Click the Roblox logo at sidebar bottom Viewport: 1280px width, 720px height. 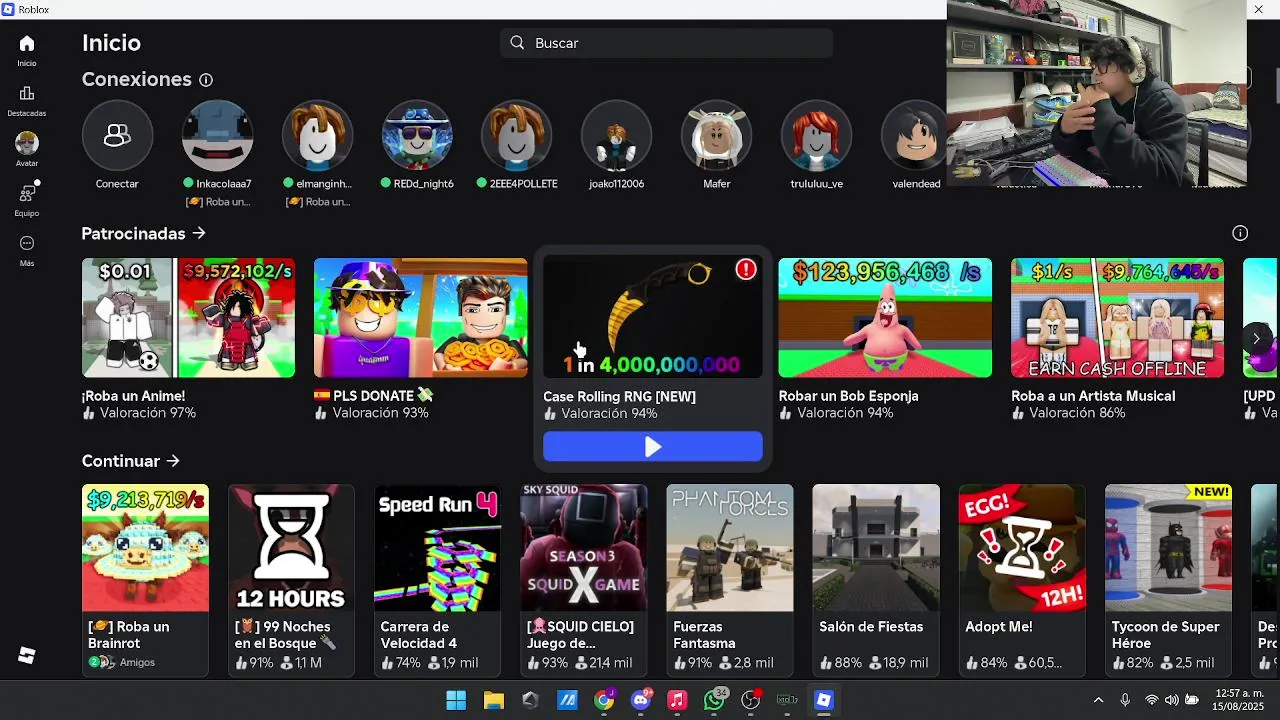[x=27, y=655]
